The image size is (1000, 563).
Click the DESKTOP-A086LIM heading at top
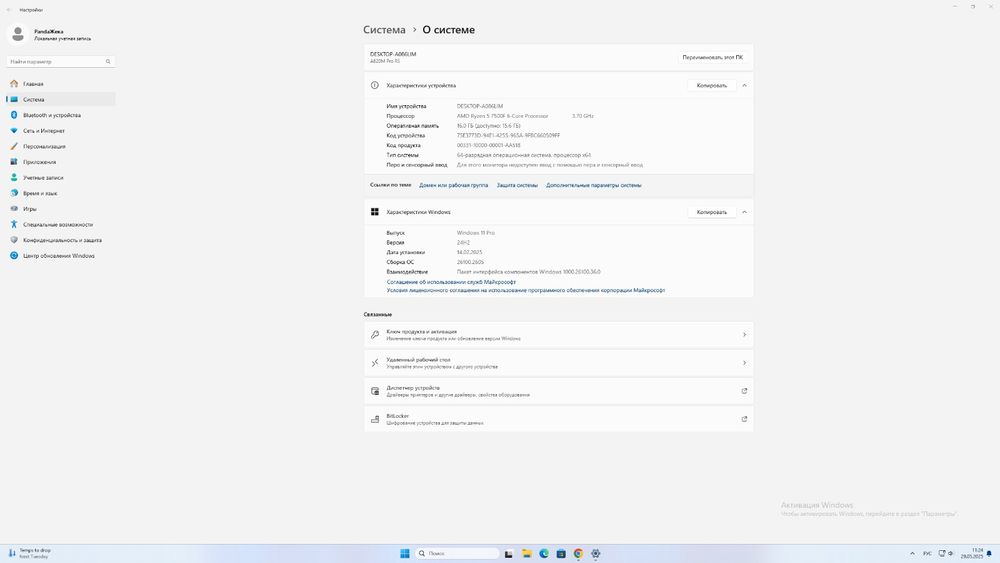point(393,54)
